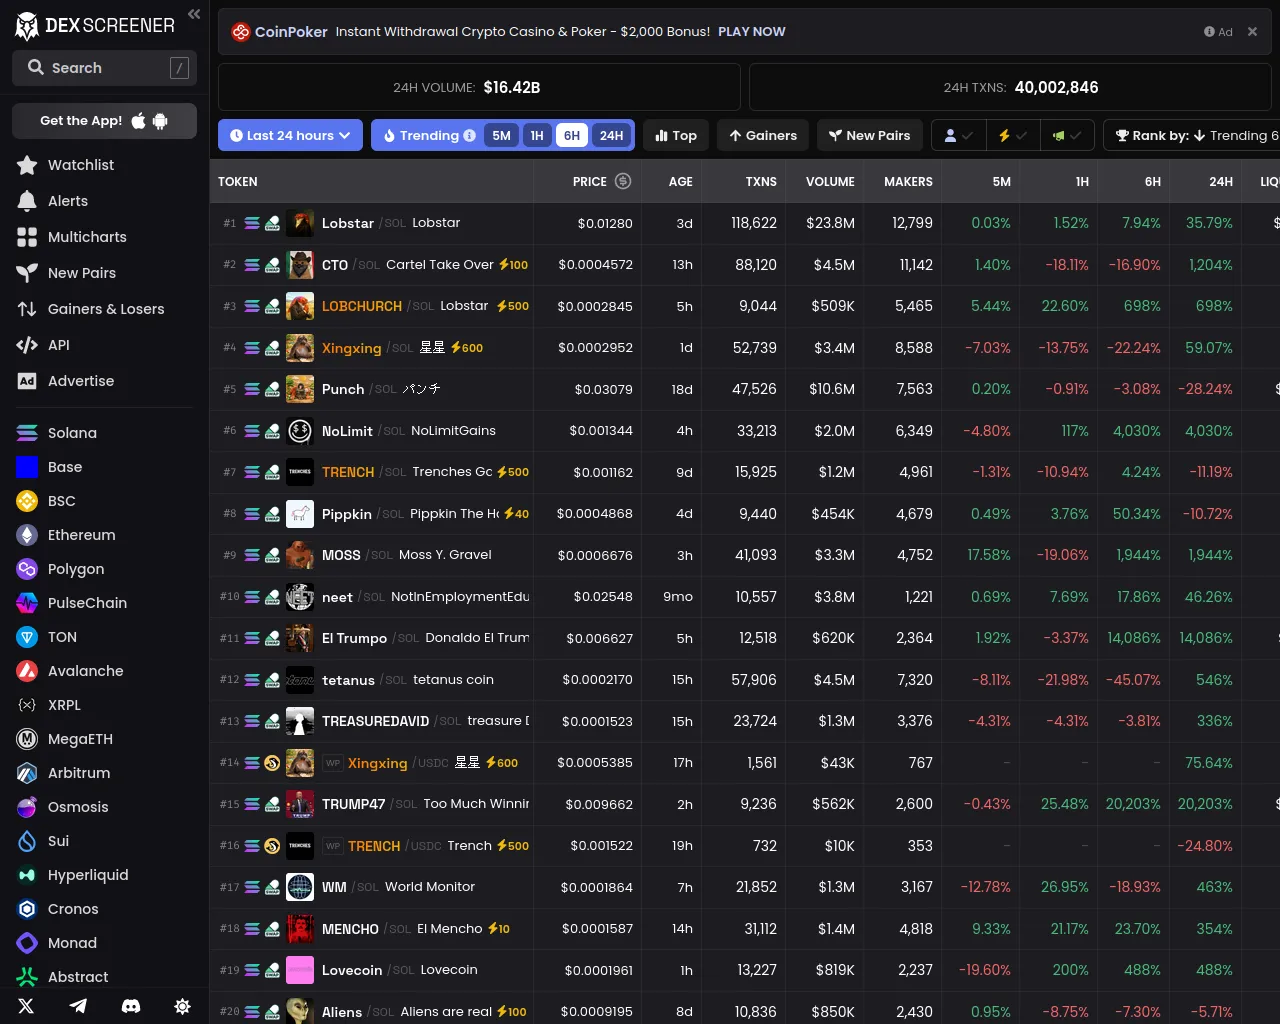Click the Trending info icon
The image size is (1280, 1024).
pos(469,136)
